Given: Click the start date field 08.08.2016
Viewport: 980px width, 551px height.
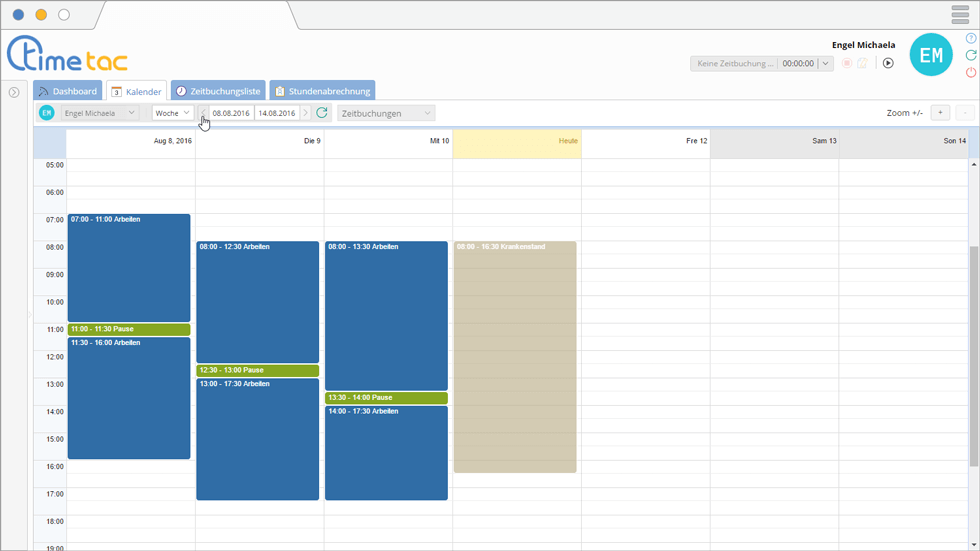Looking at the screenshot, I should click(x=231, y=113).
